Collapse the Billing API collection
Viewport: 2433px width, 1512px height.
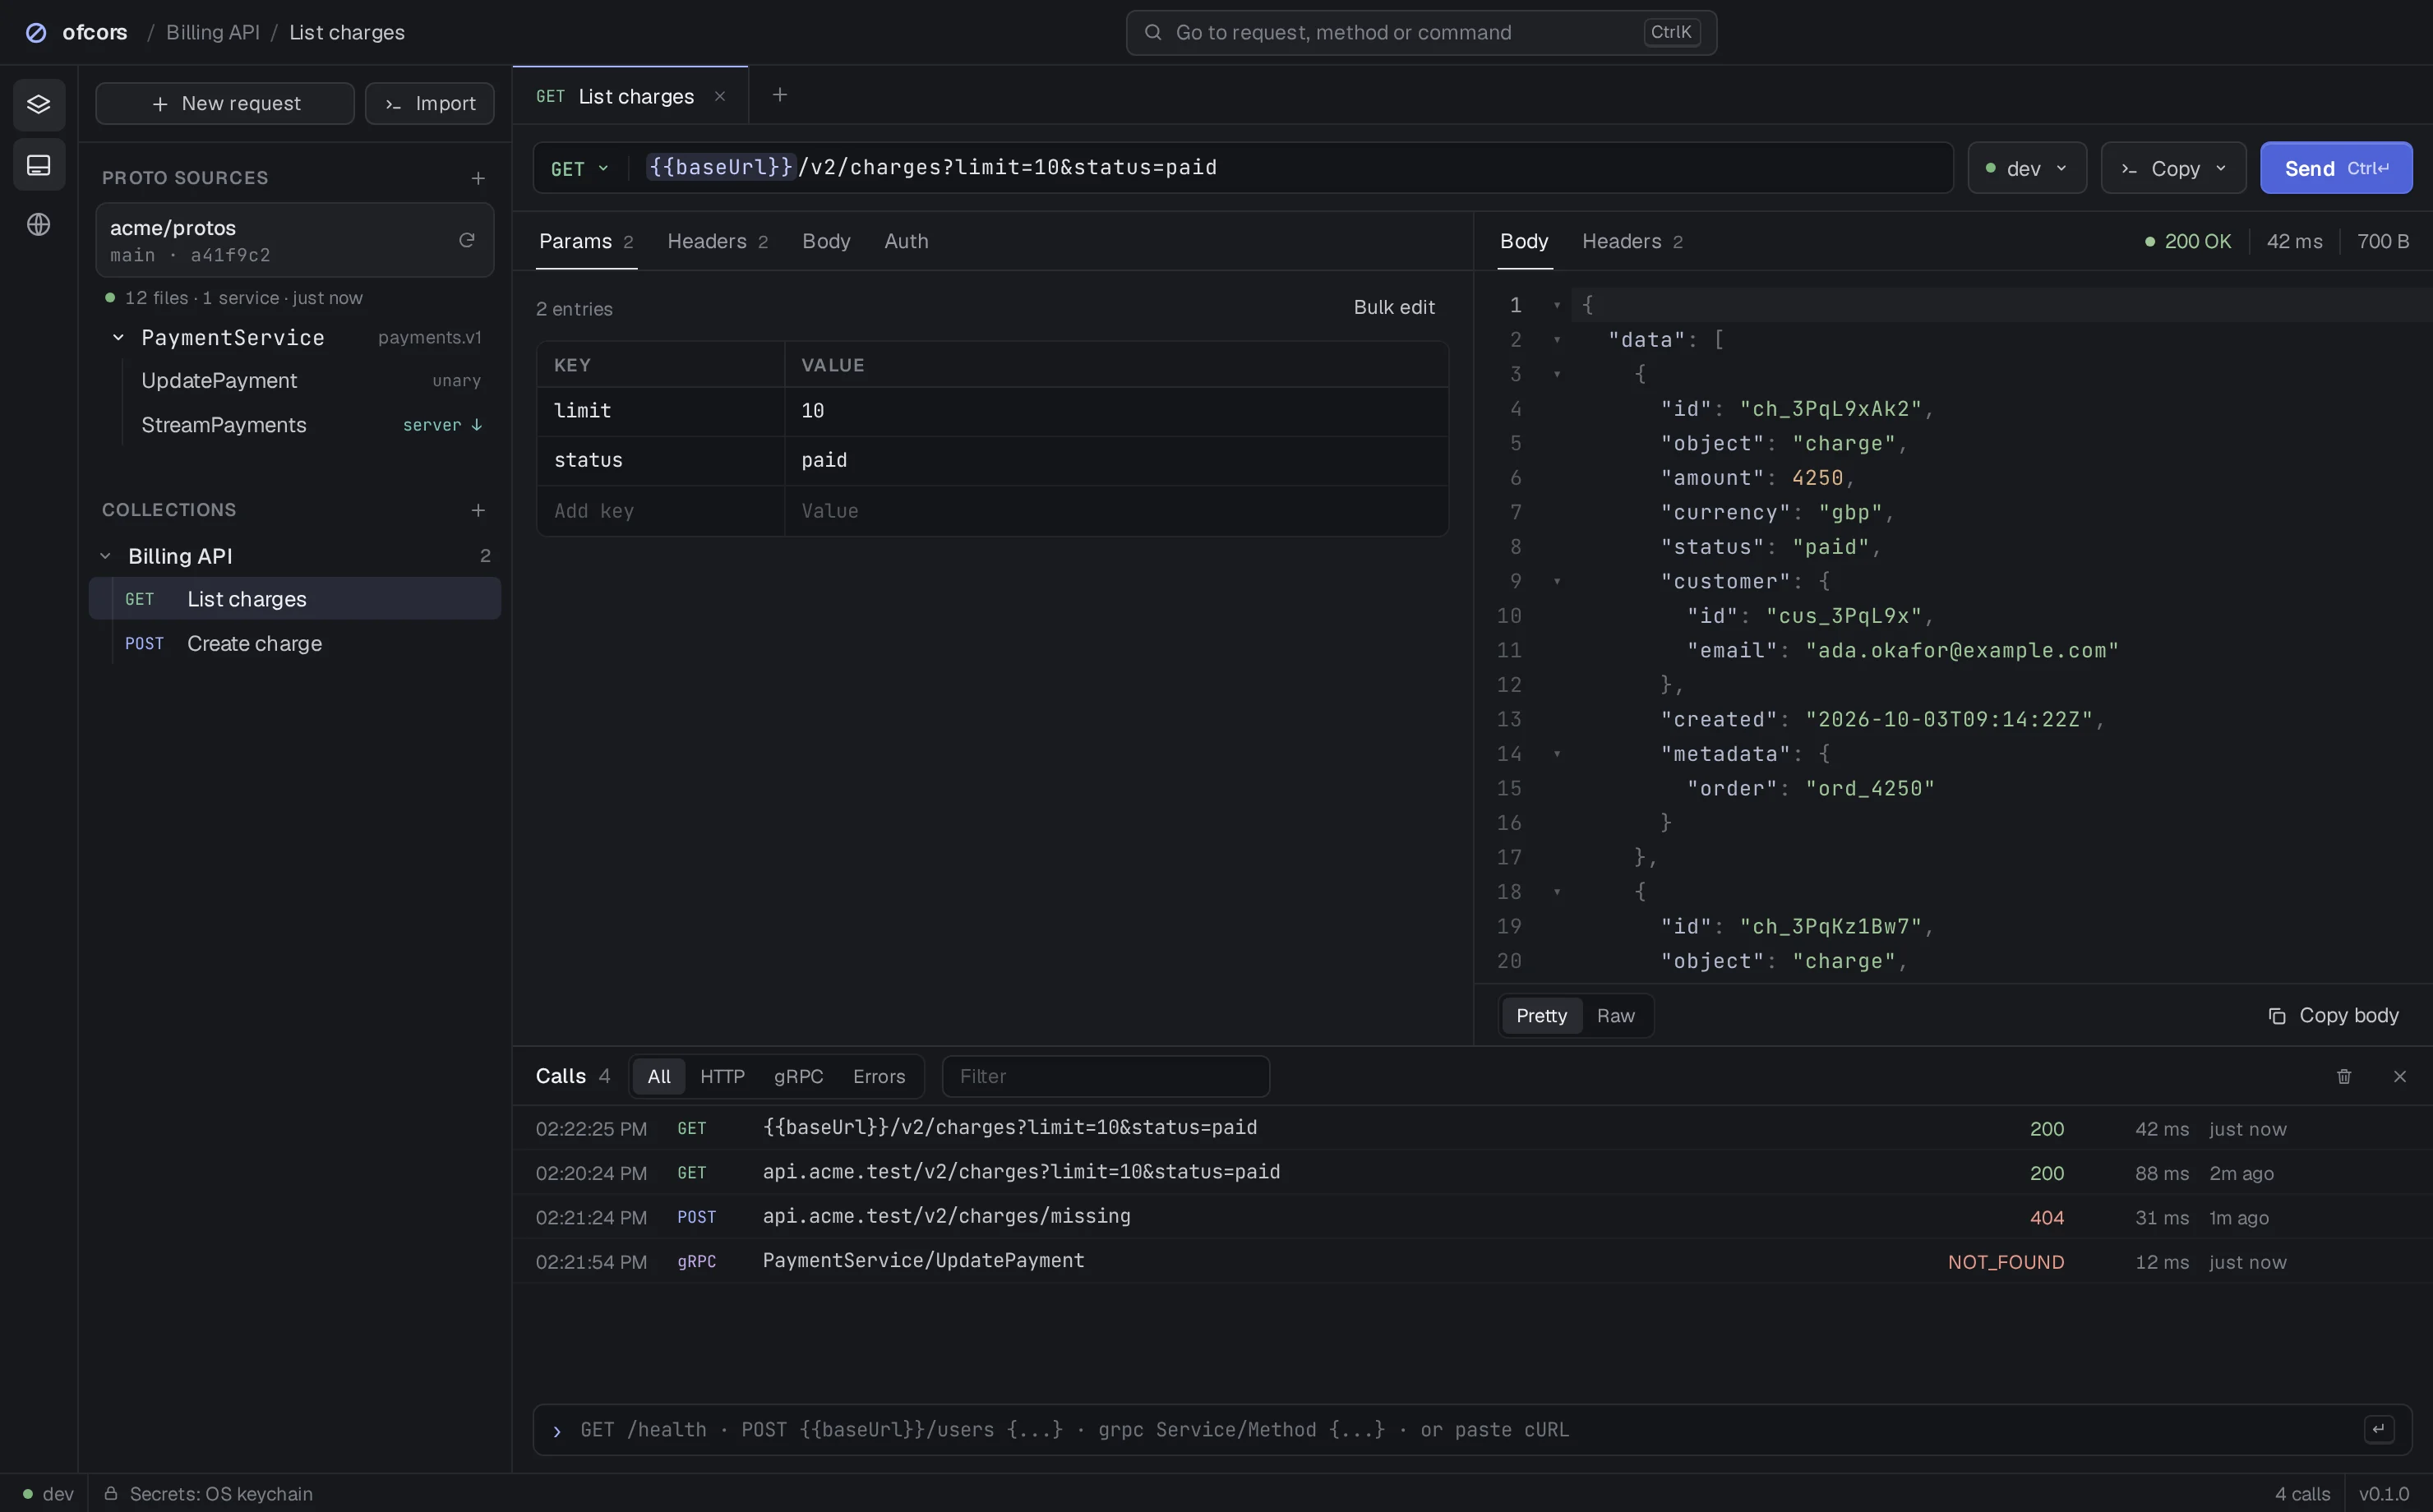(x=105, y=556)
